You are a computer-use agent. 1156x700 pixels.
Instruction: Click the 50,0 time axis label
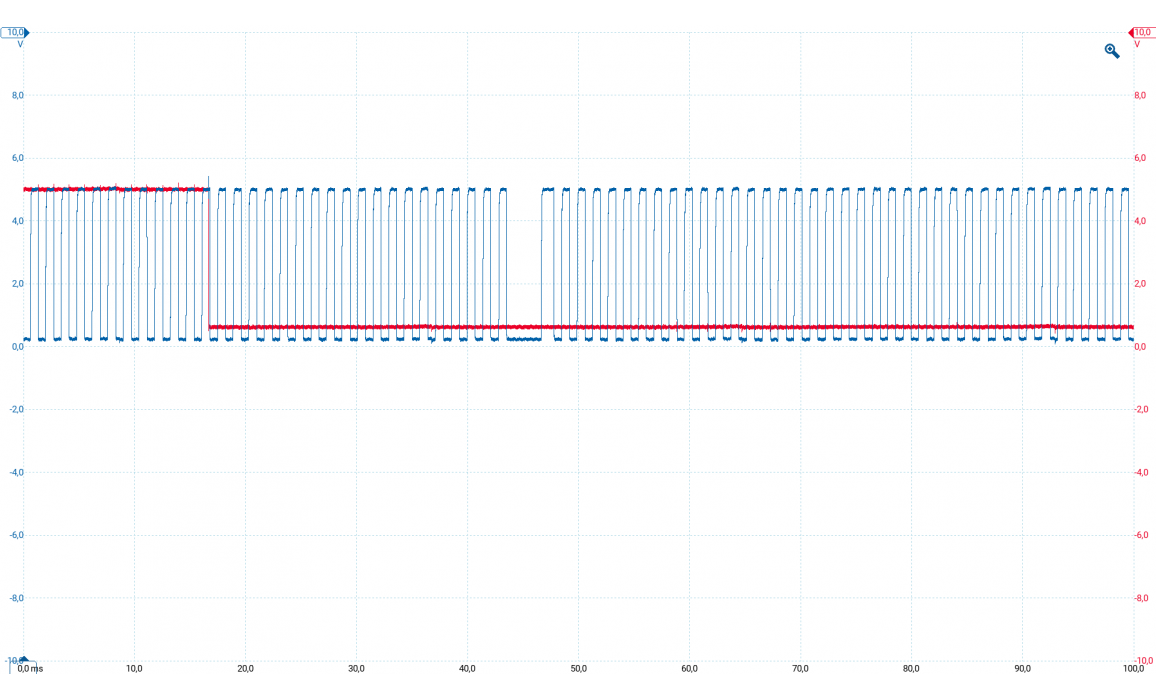coord(578,668)
